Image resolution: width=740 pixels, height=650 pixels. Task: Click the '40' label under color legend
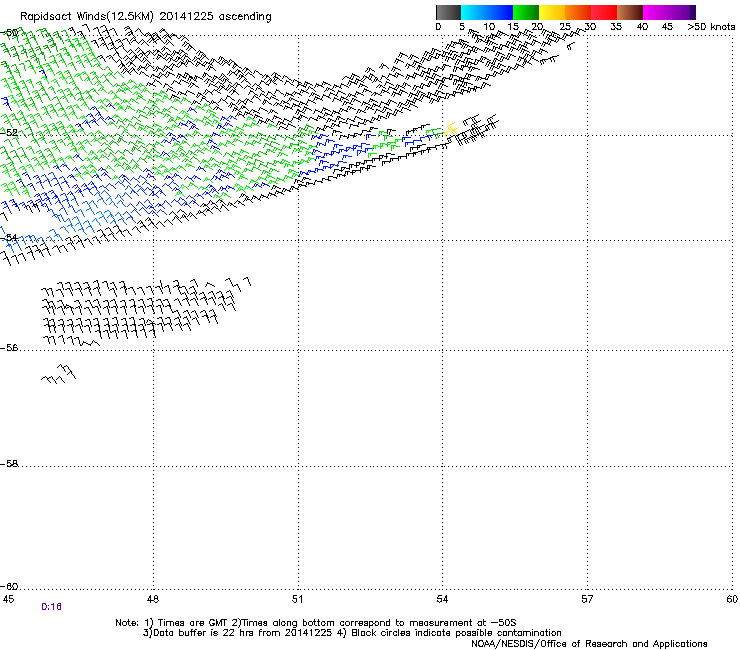point(642,26)
